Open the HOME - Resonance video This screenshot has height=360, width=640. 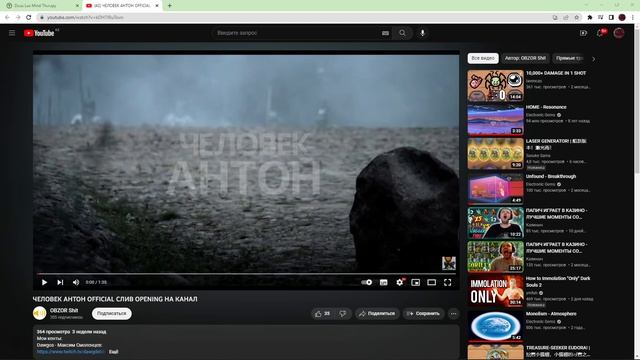(x=496, y=119)
